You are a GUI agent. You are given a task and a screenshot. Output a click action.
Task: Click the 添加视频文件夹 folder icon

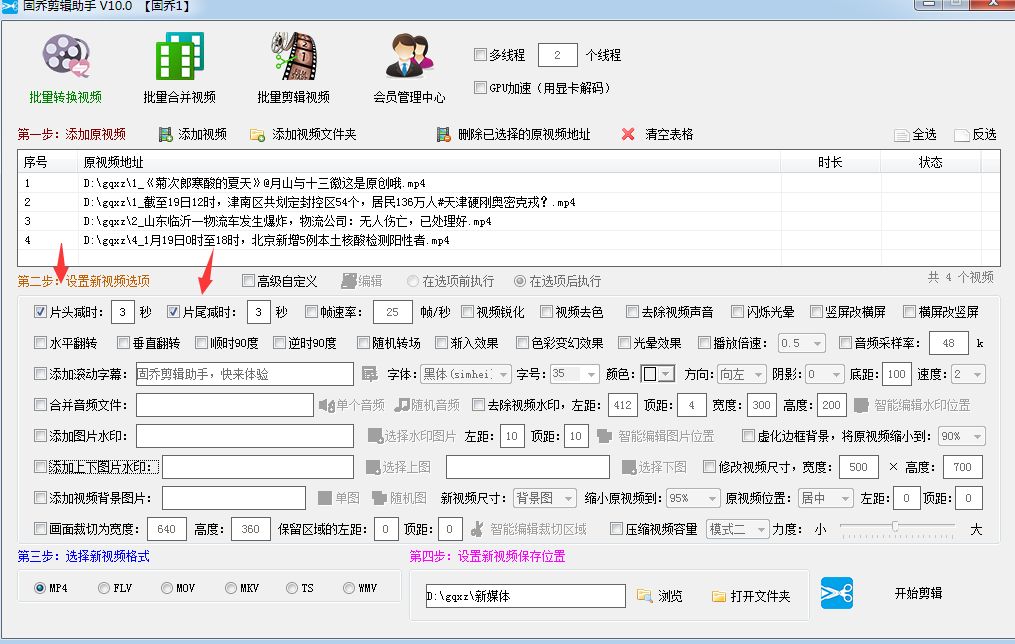coord(257,135)
